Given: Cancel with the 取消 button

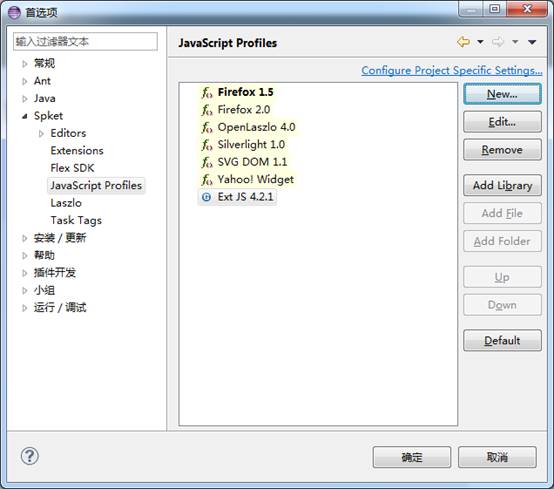Looking at the screenshot, I should click(x=497, y=457).
